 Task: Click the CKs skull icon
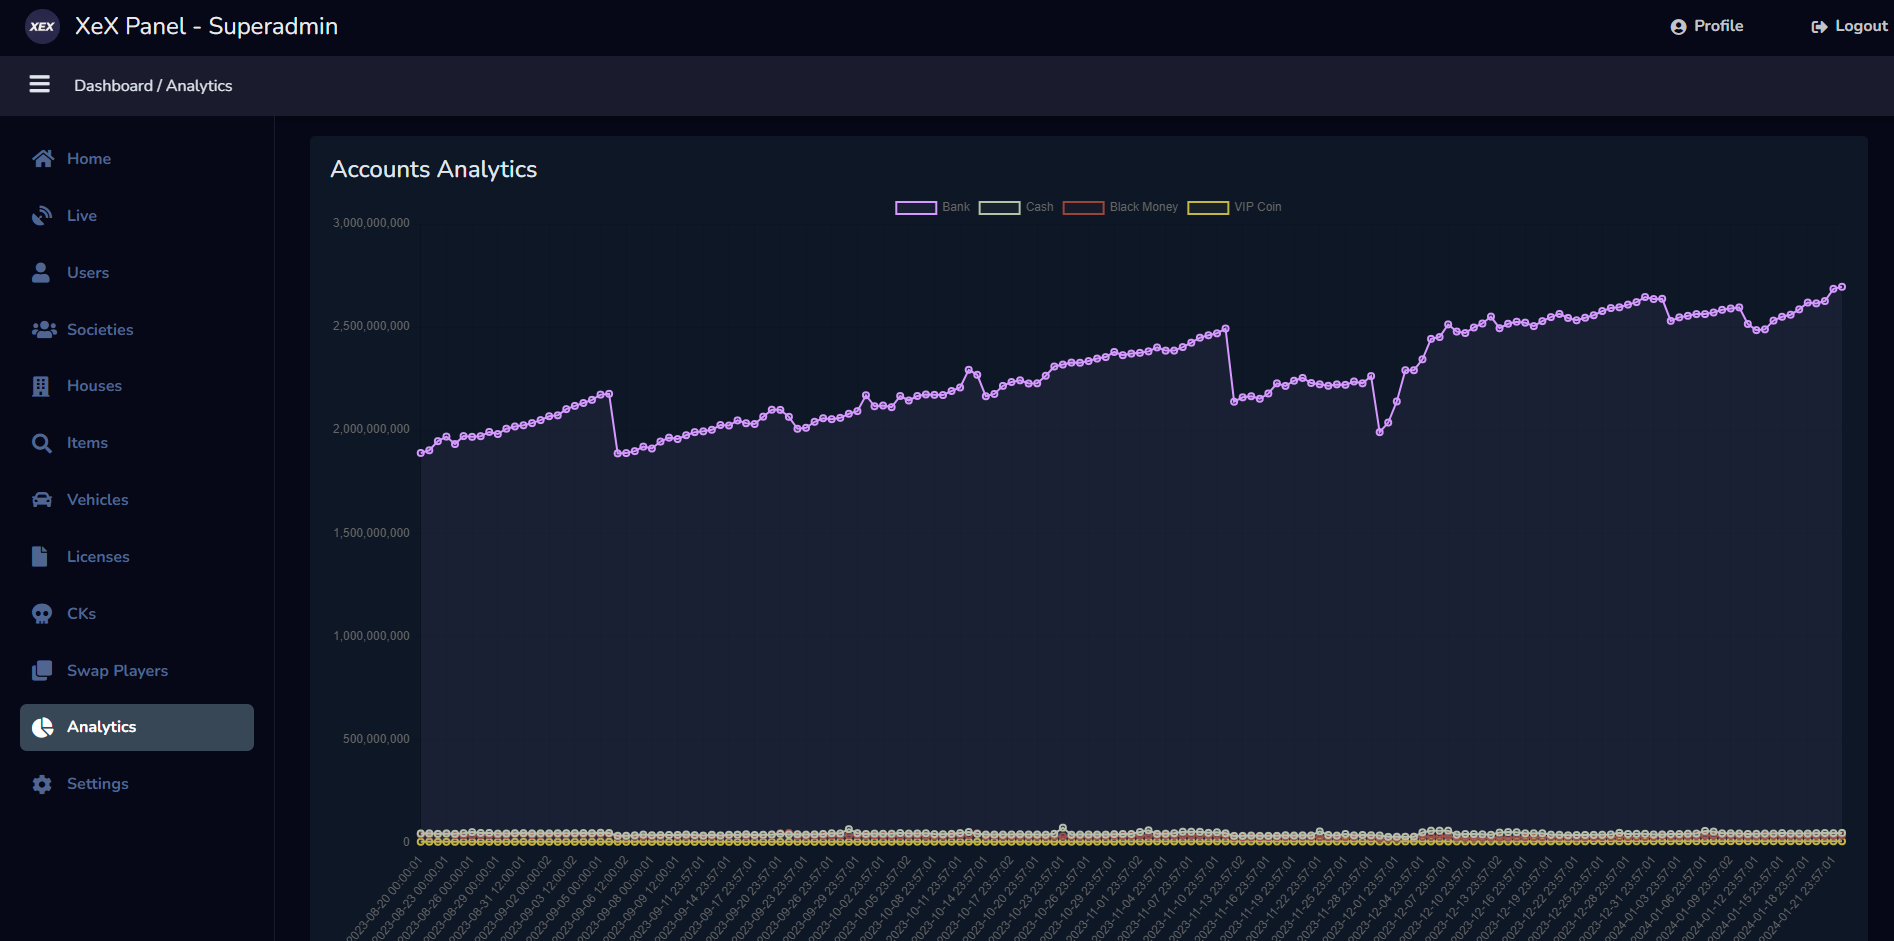(42, 614)
